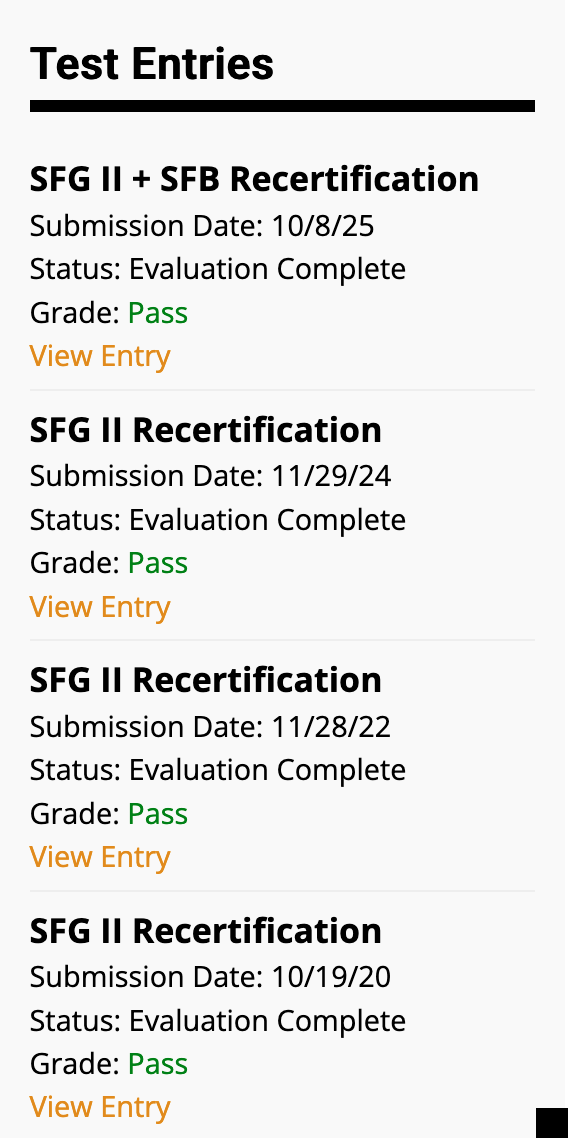The height and width of the screenshot is (1138, 568).
Task: Click the Submission Date 11/28/22 text
Action: (x=210, y=727)
